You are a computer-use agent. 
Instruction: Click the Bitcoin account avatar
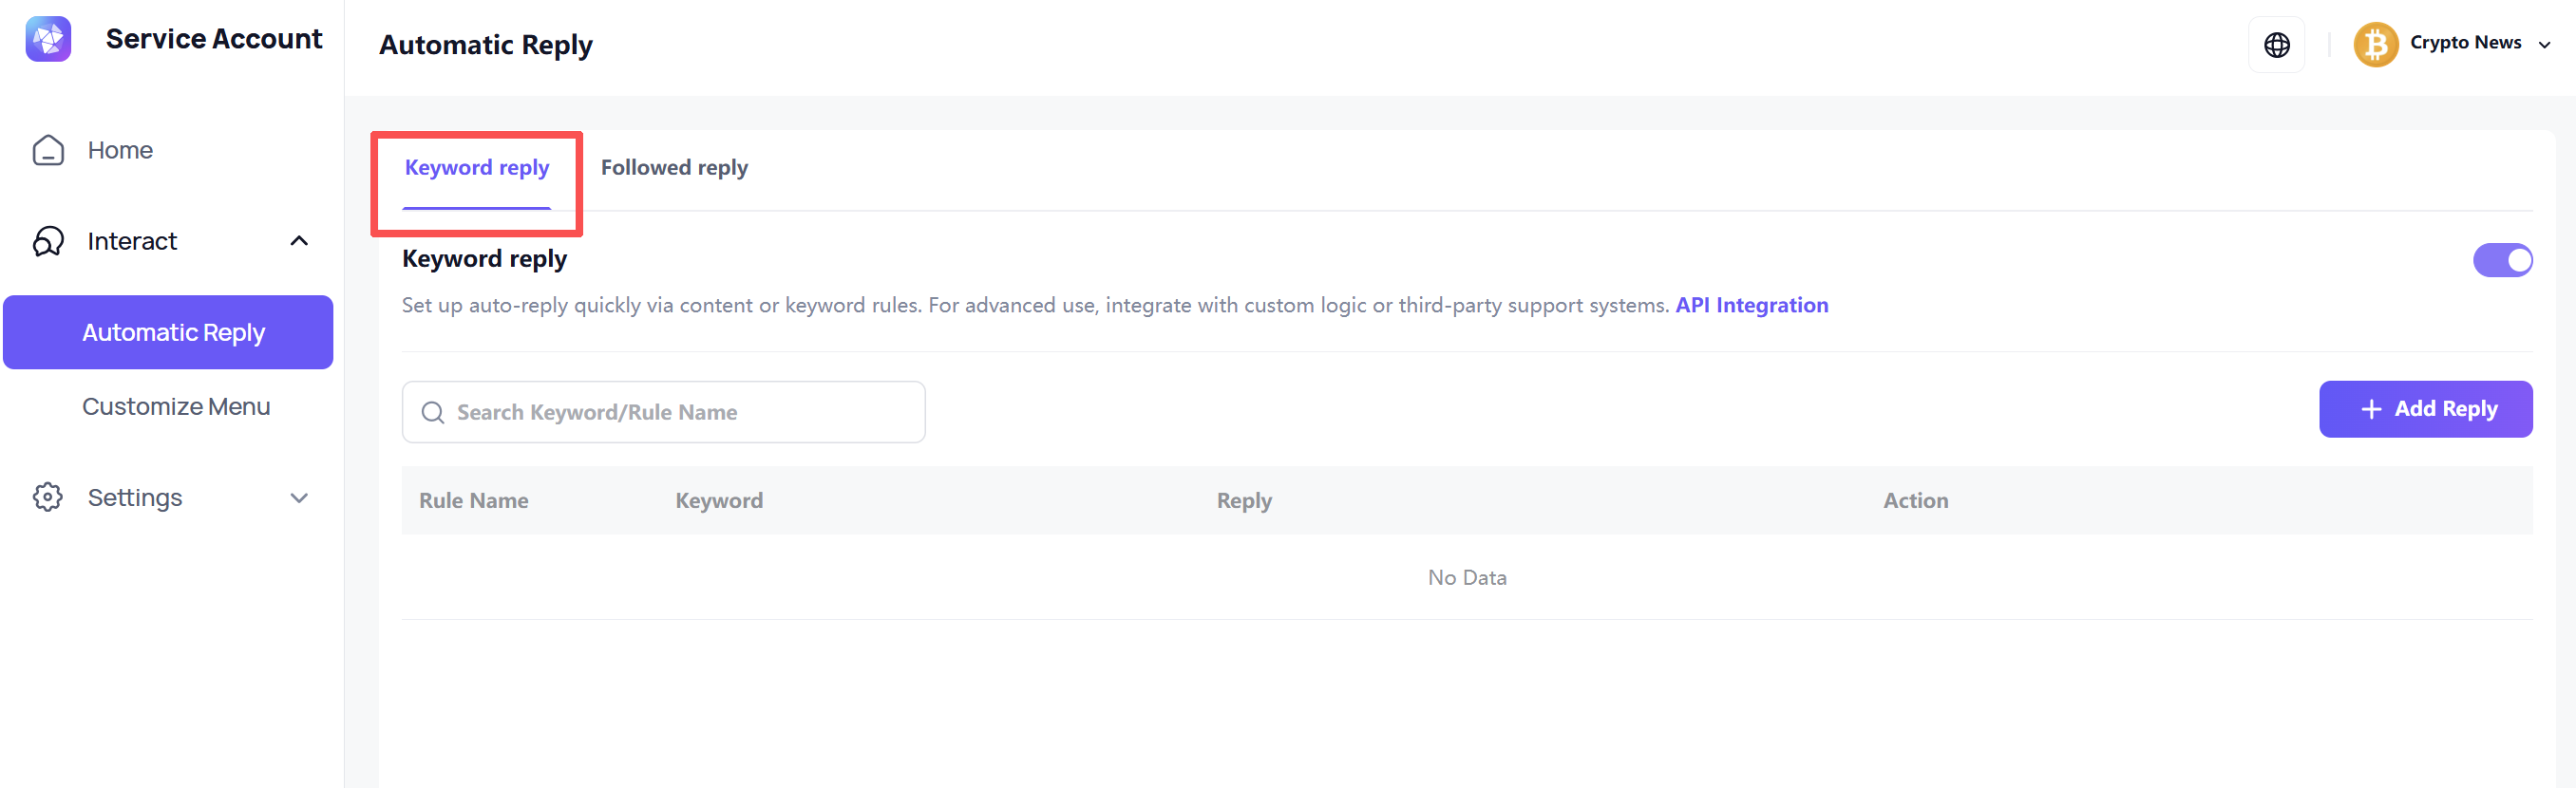tap(2375, 45)
